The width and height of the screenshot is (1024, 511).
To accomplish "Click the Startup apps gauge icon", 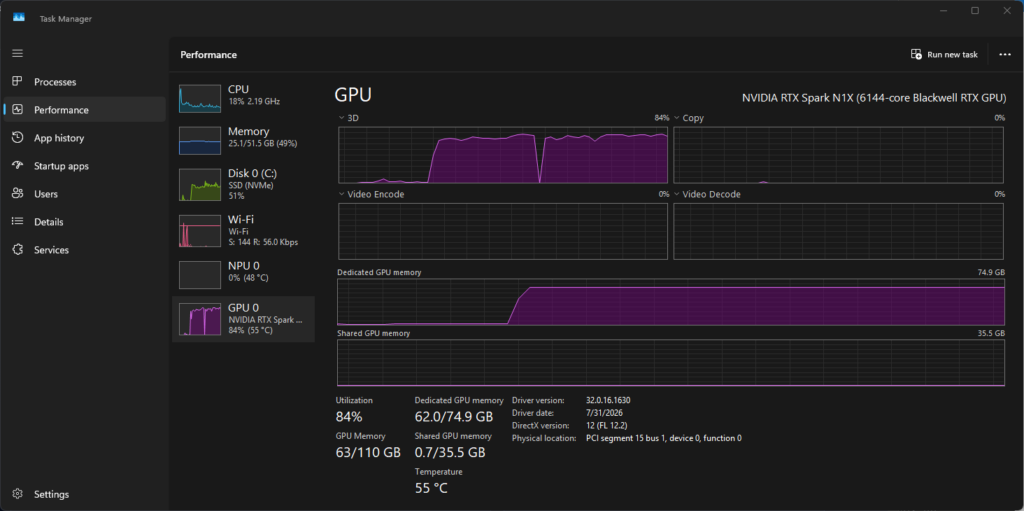I will tap(18, 166).
